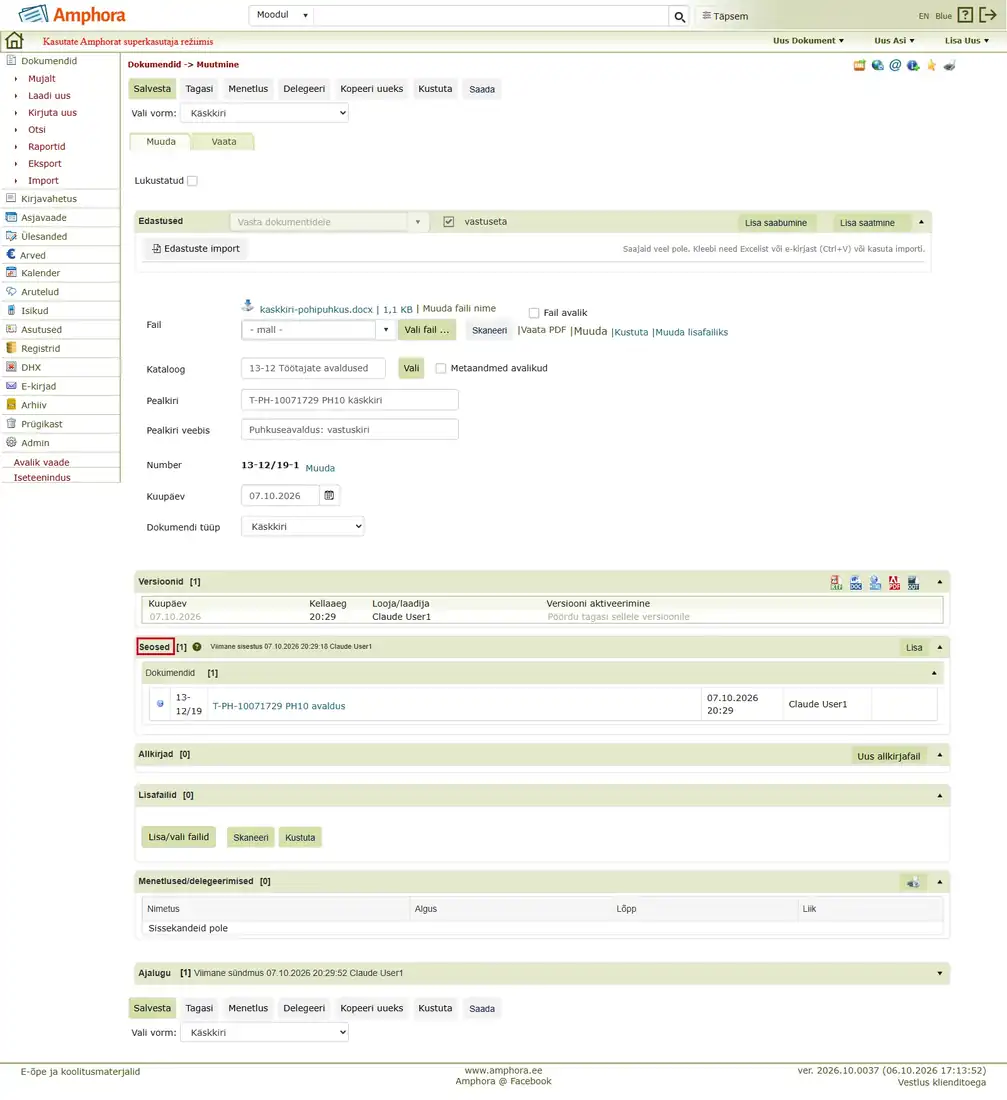Click the help icon beside Seosed
Viewport: 1007px width, 1100px height.
point(197,647)
